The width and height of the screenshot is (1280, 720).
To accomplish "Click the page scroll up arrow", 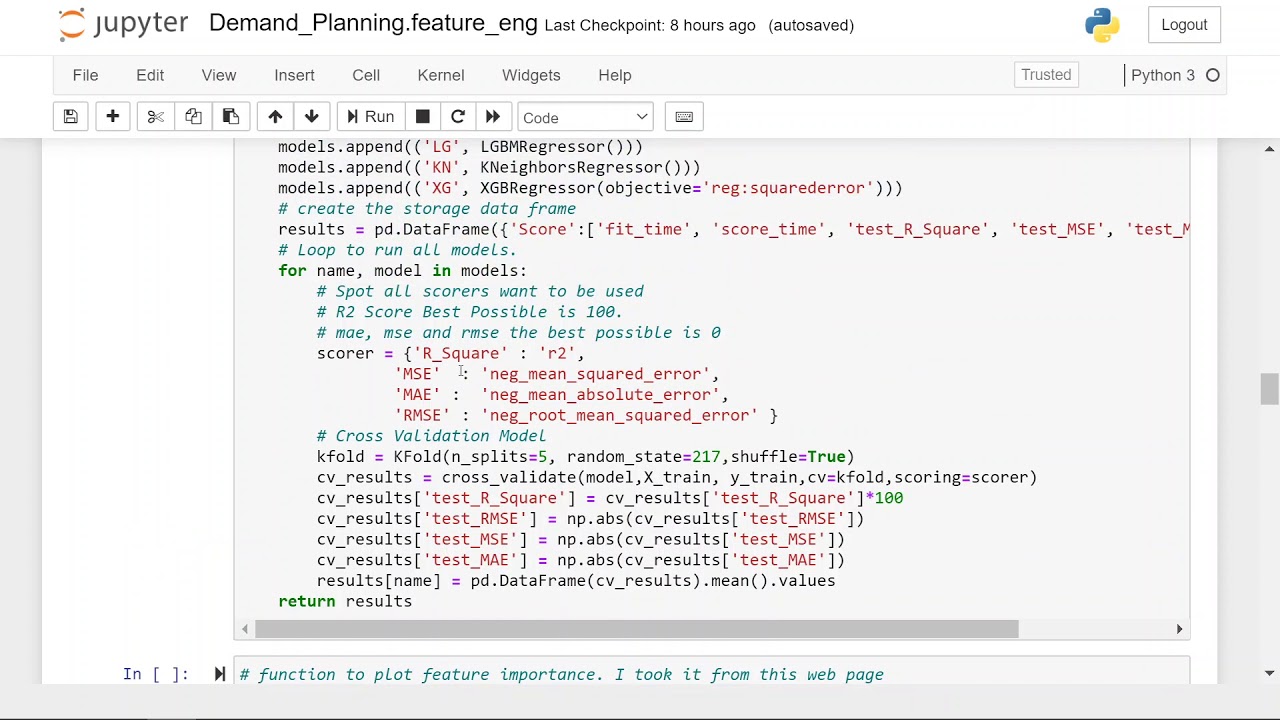I will (1269, 149).
